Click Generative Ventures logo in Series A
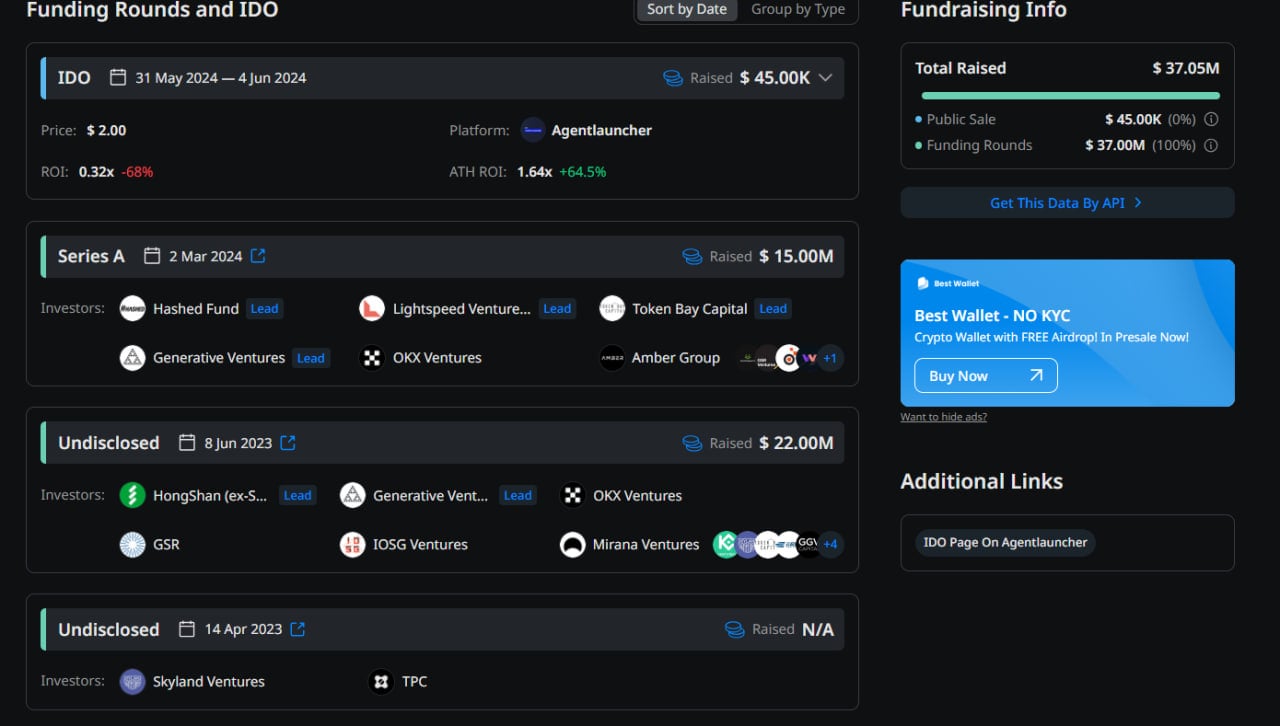The height and width of the screenshot is (726, 1280). 132,357
